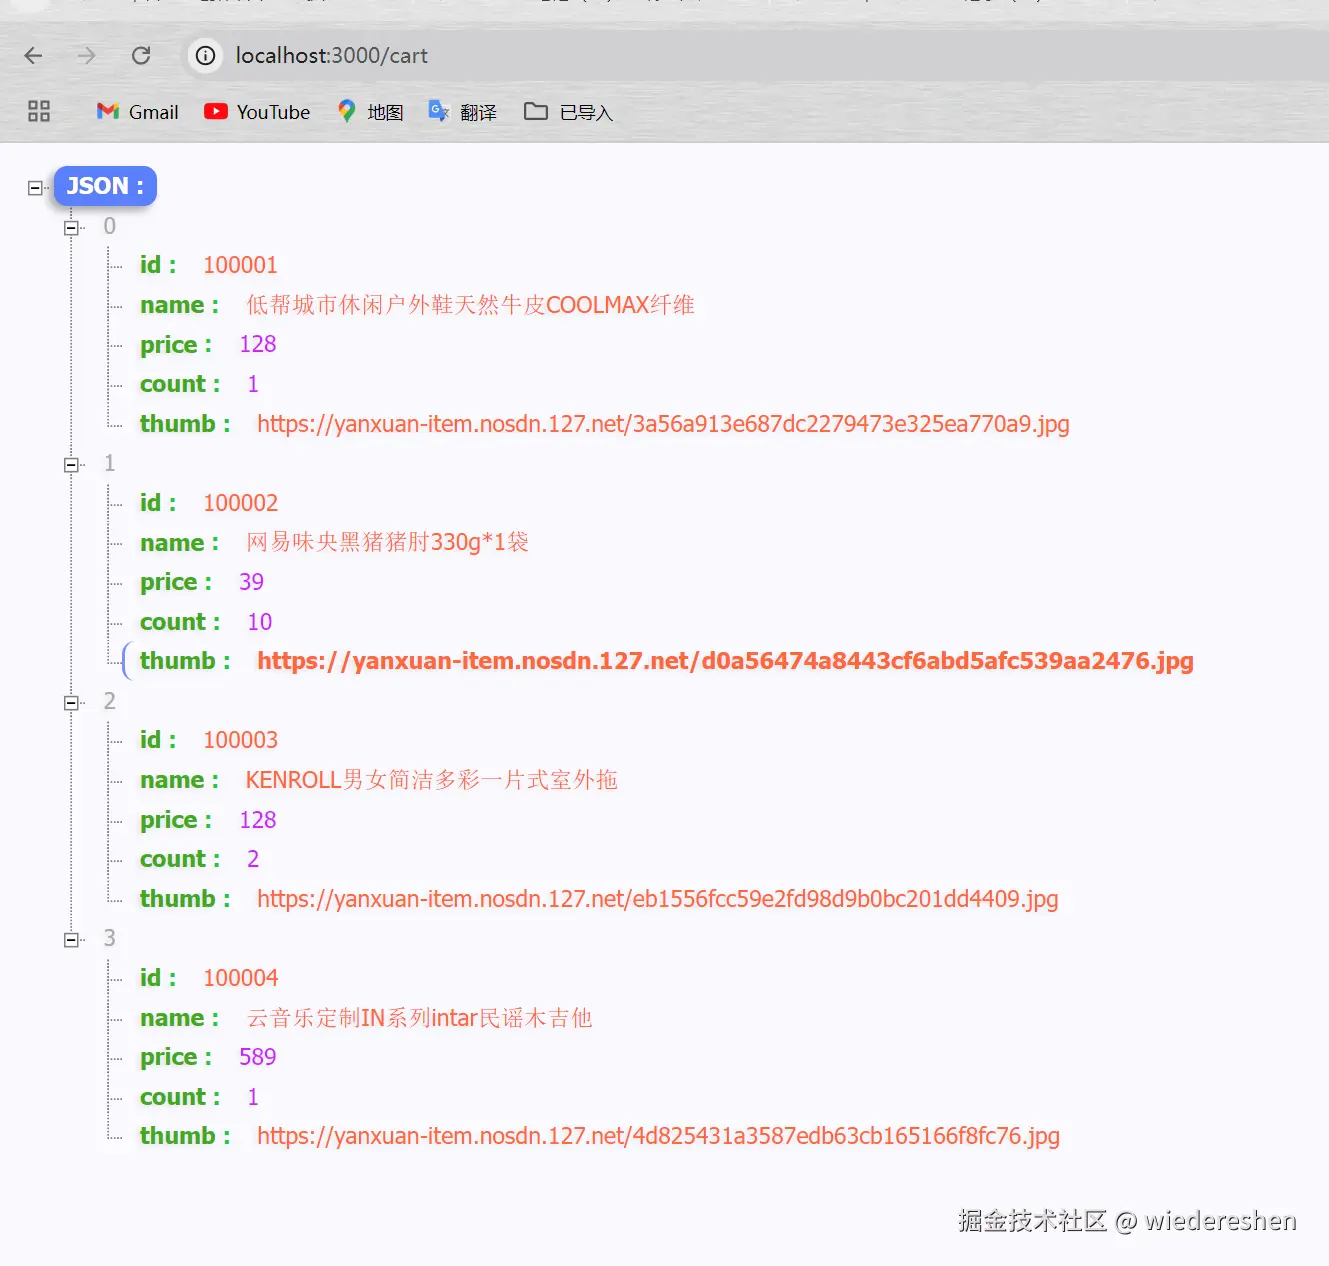Collapse the root JSON node
This screenshot has height=1266, width=1329.
[x=36, y=188]
